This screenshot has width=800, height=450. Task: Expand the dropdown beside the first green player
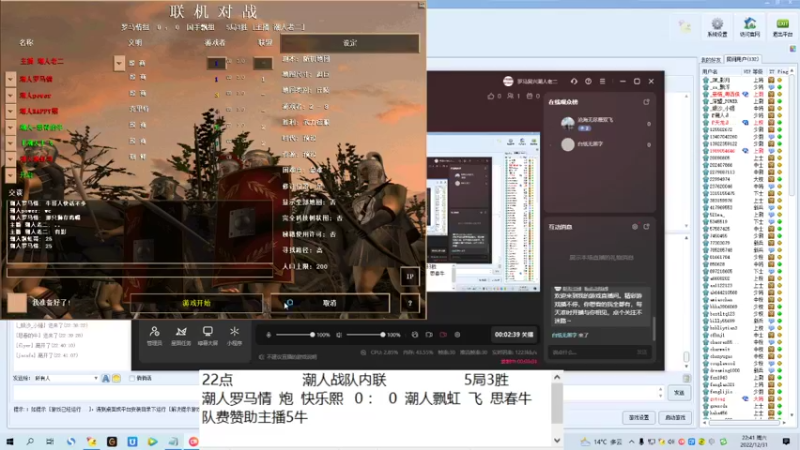[11, 127]
